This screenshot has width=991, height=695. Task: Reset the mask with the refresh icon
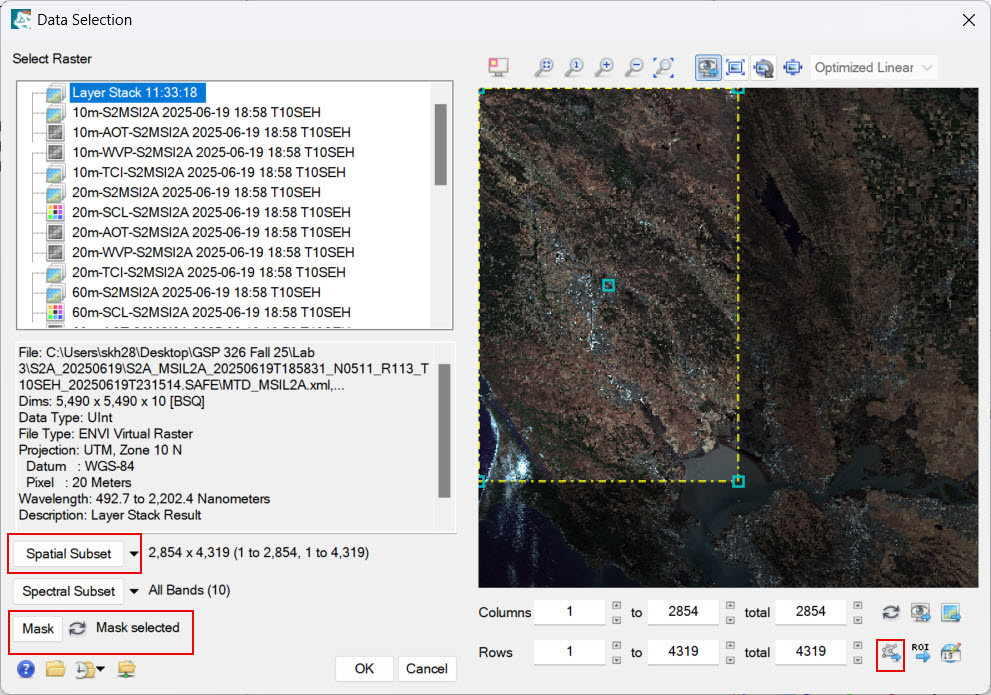77,629
